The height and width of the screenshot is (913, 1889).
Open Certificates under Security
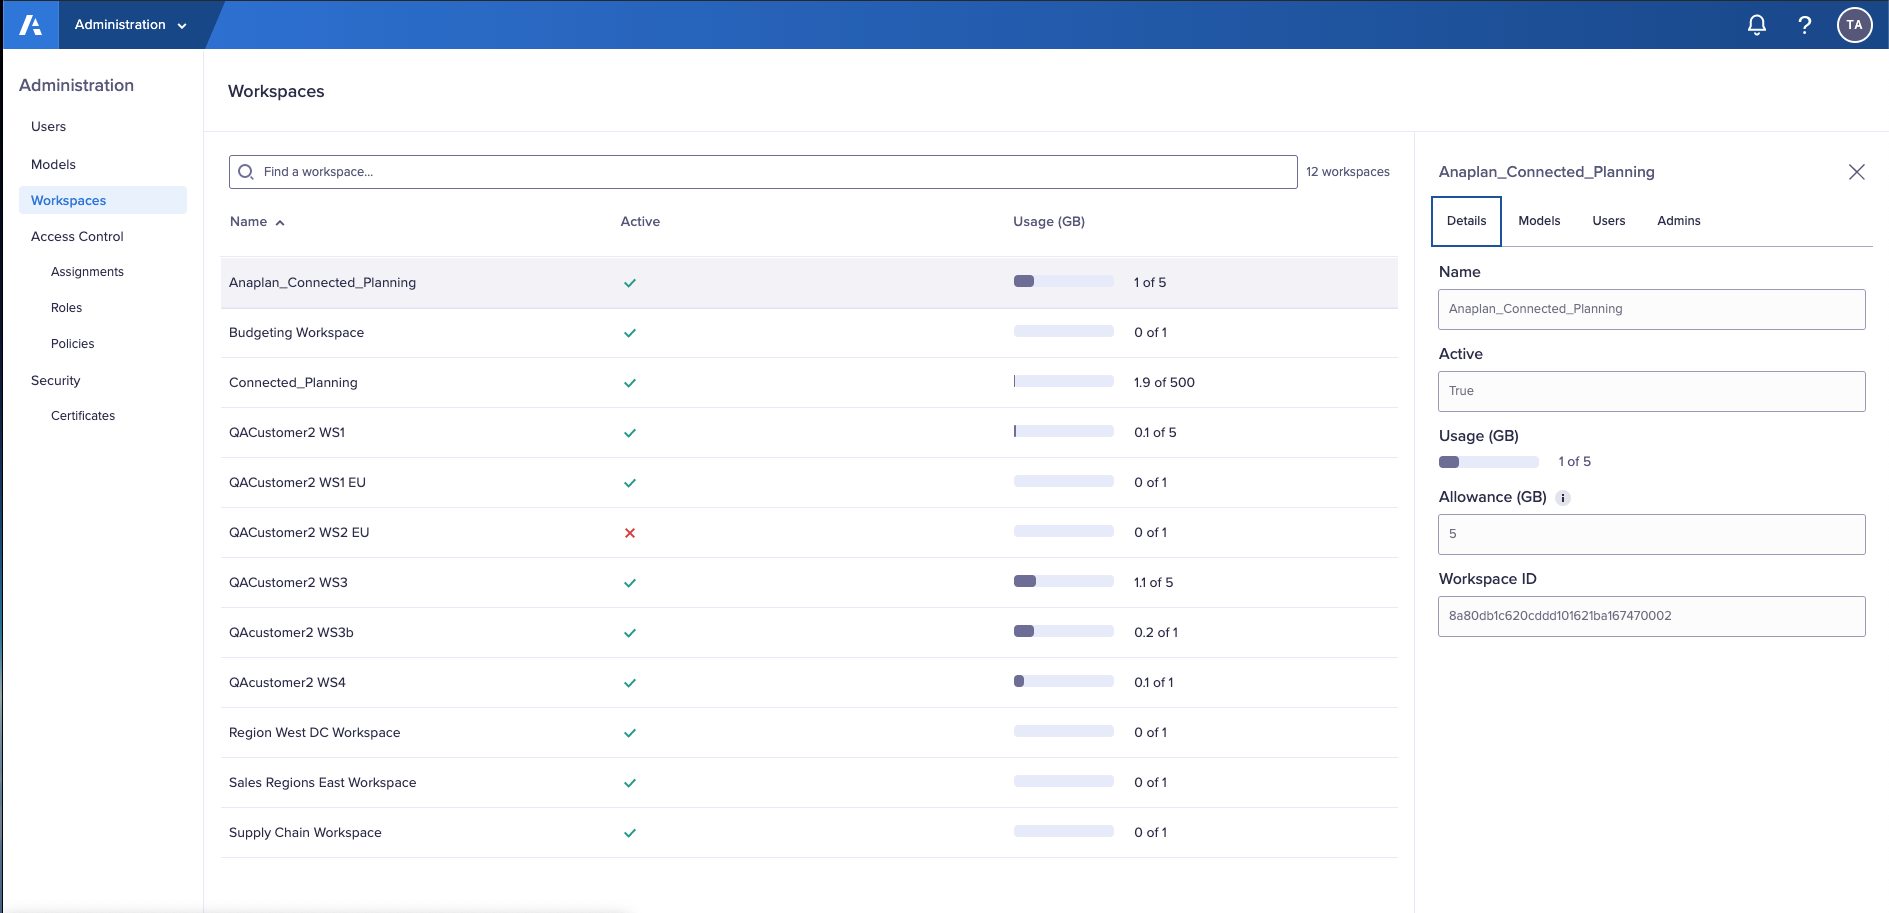(x=83, y=416)
